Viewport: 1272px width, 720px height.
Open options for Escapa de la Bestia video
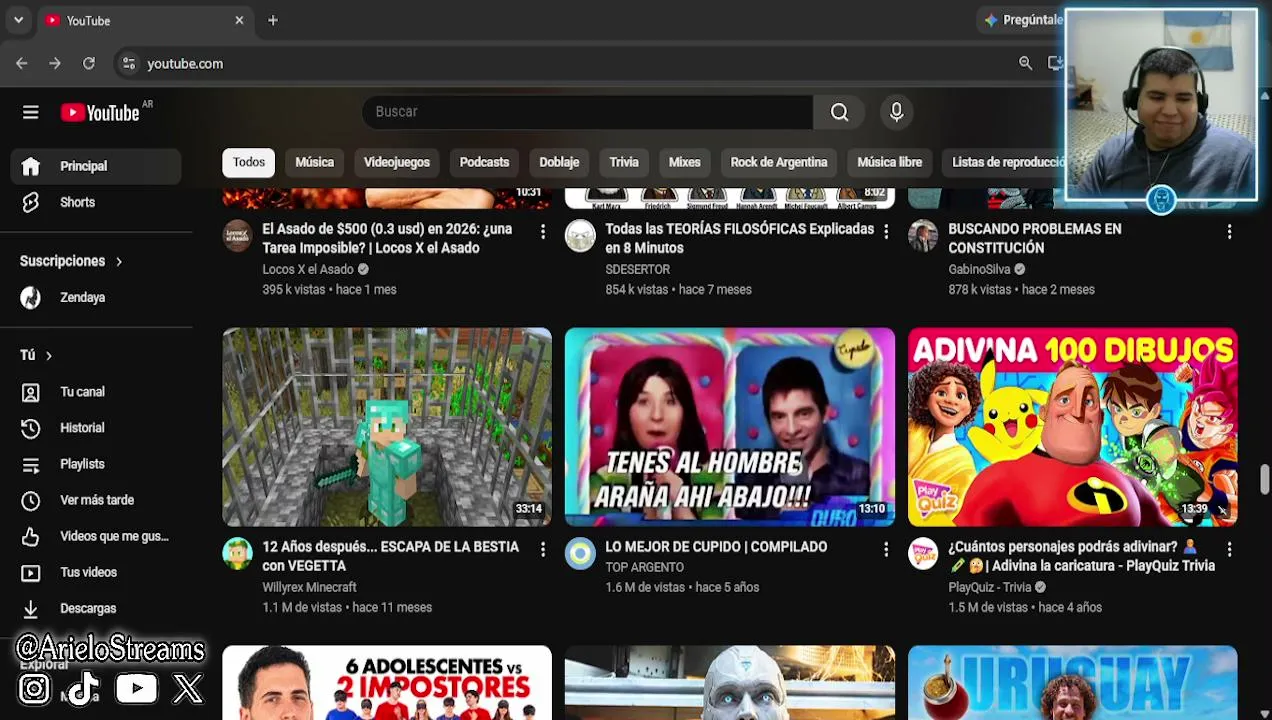[x=543, y=550]
